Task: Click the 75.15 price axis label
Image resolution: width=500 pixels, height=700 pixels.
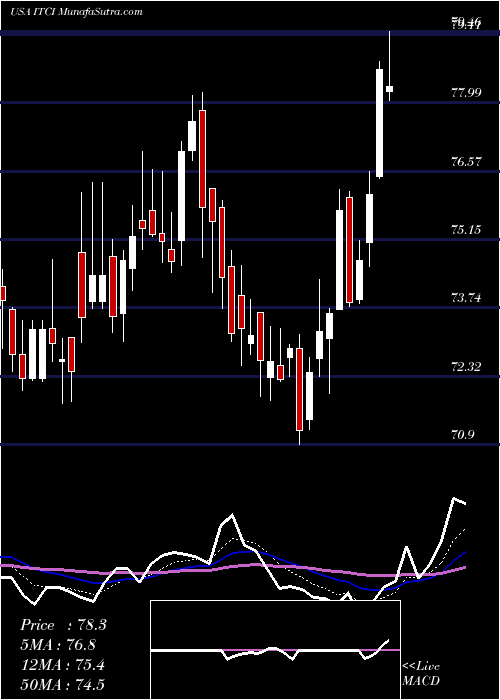Action: click(x=467, y=230)
